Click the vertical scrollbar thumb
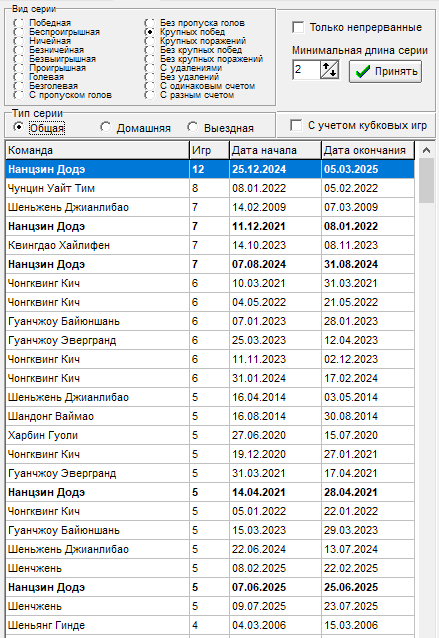This screenshot has height=638, width=439. coord(426,180)
